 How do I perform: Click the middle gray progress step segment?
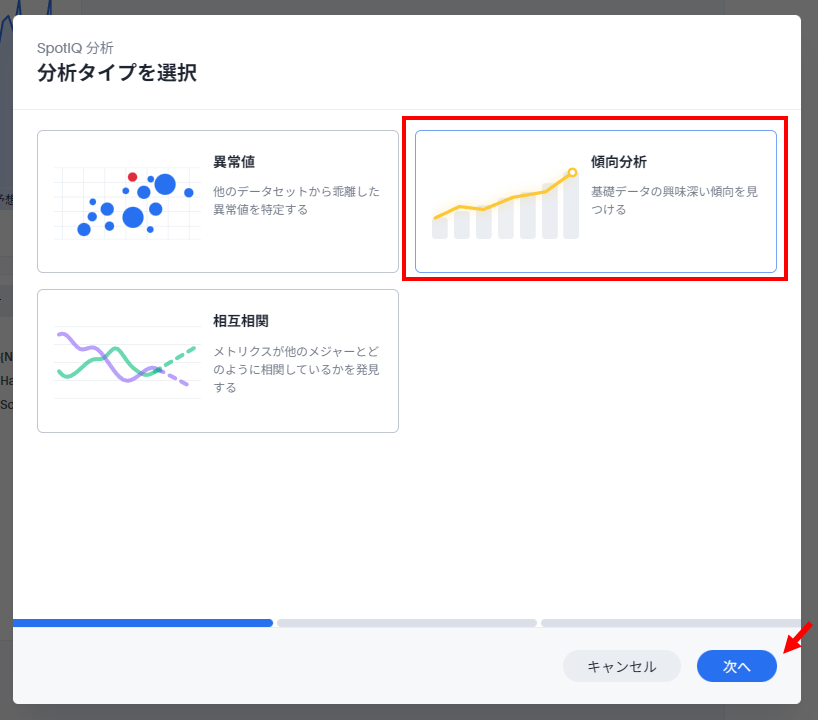click(x=407, y=623)
